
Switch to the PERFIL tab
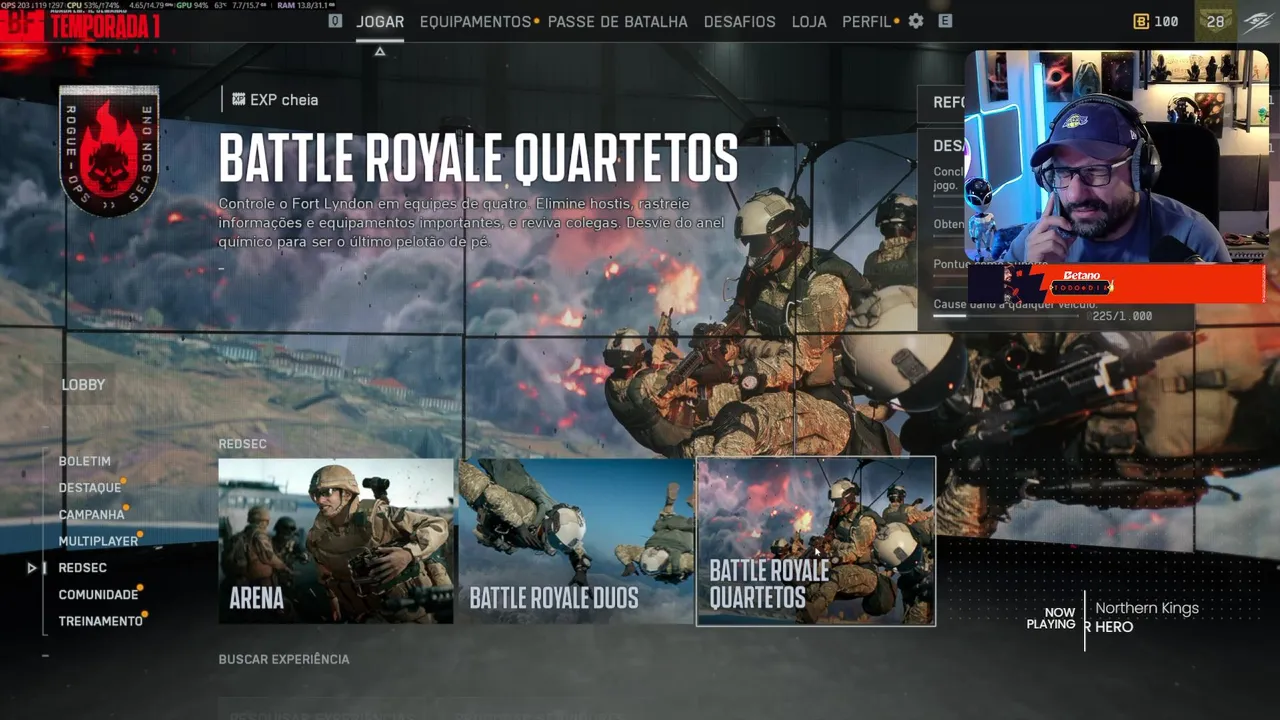(x=867, y=21)
